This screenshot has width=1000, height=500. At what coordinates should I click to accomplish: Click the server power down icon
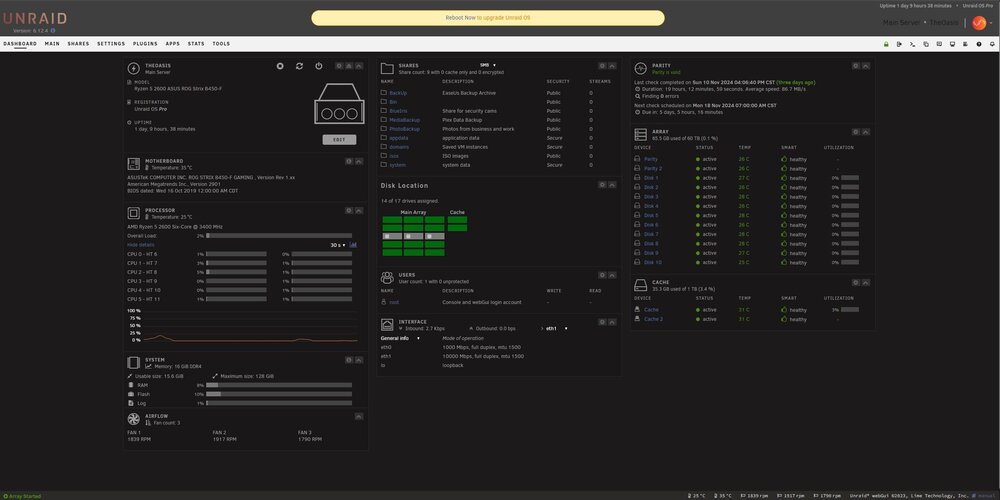319,66
